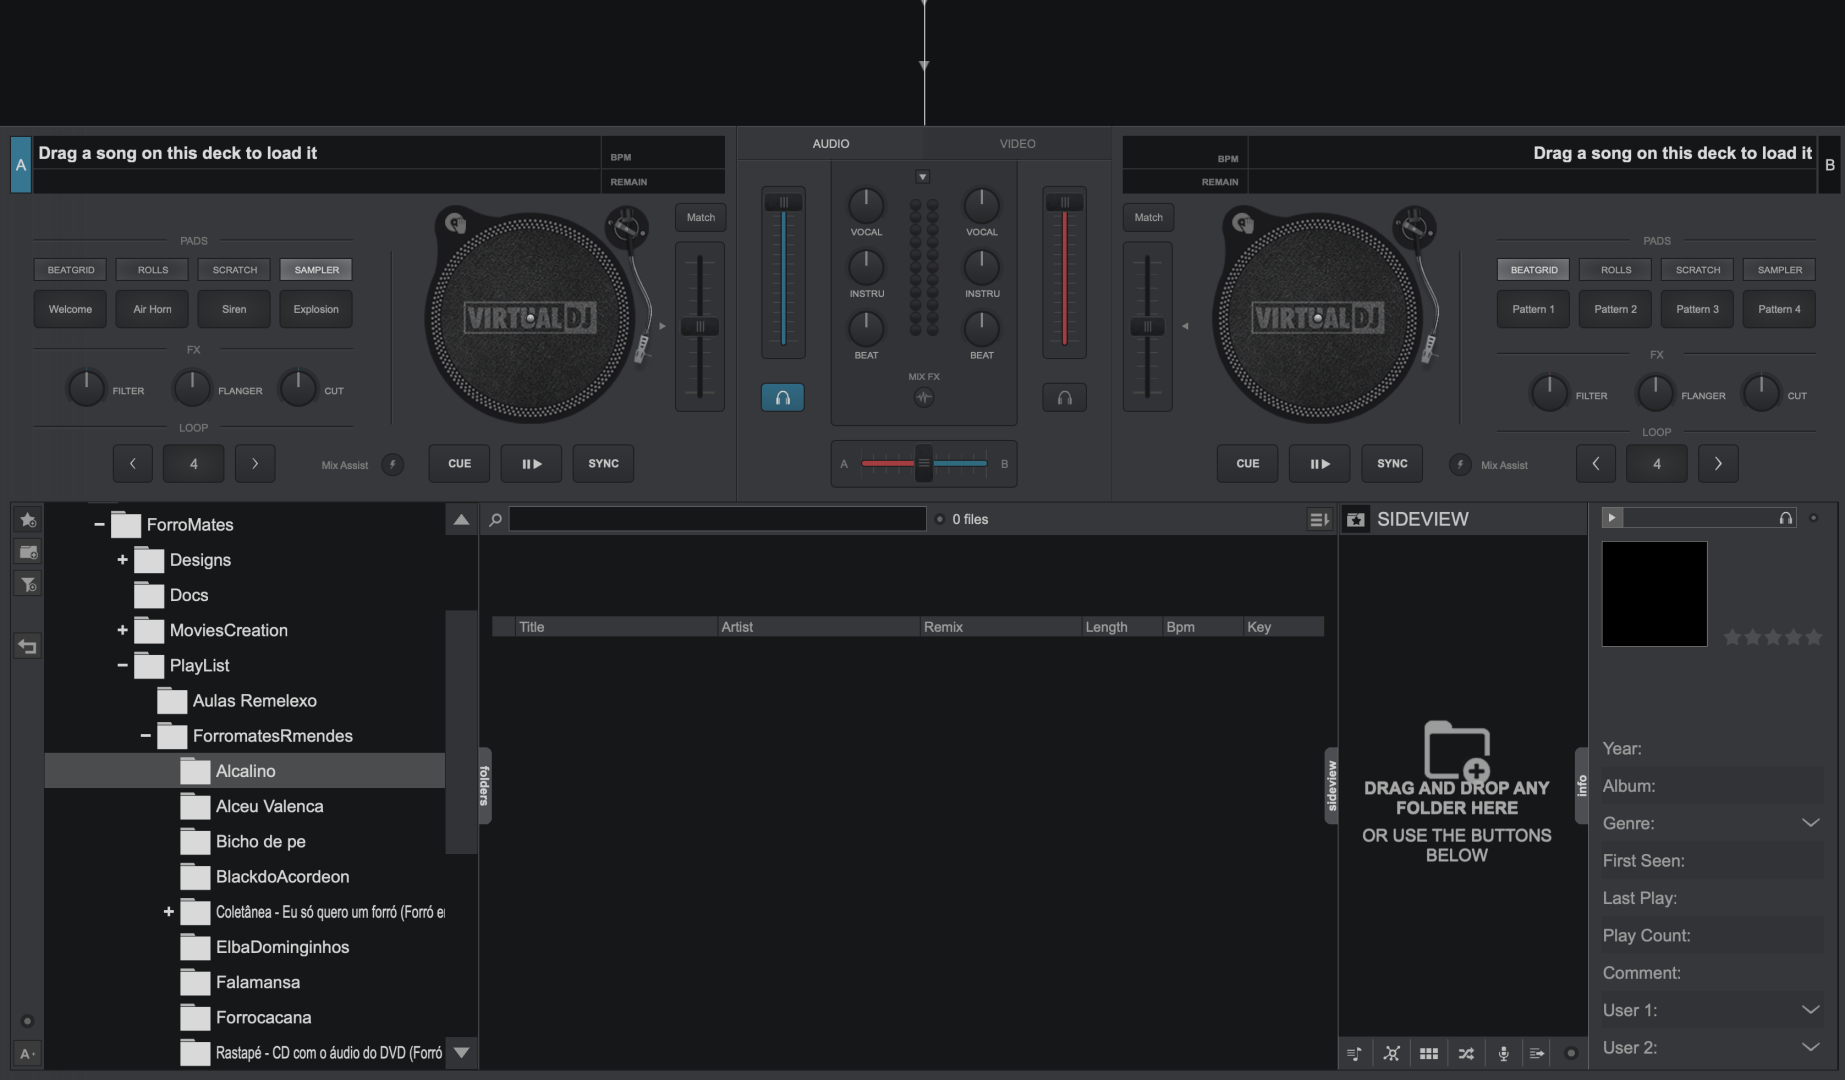Click the crossfader between A and B
1845x1080 pixels.
(x=924, y=464)
